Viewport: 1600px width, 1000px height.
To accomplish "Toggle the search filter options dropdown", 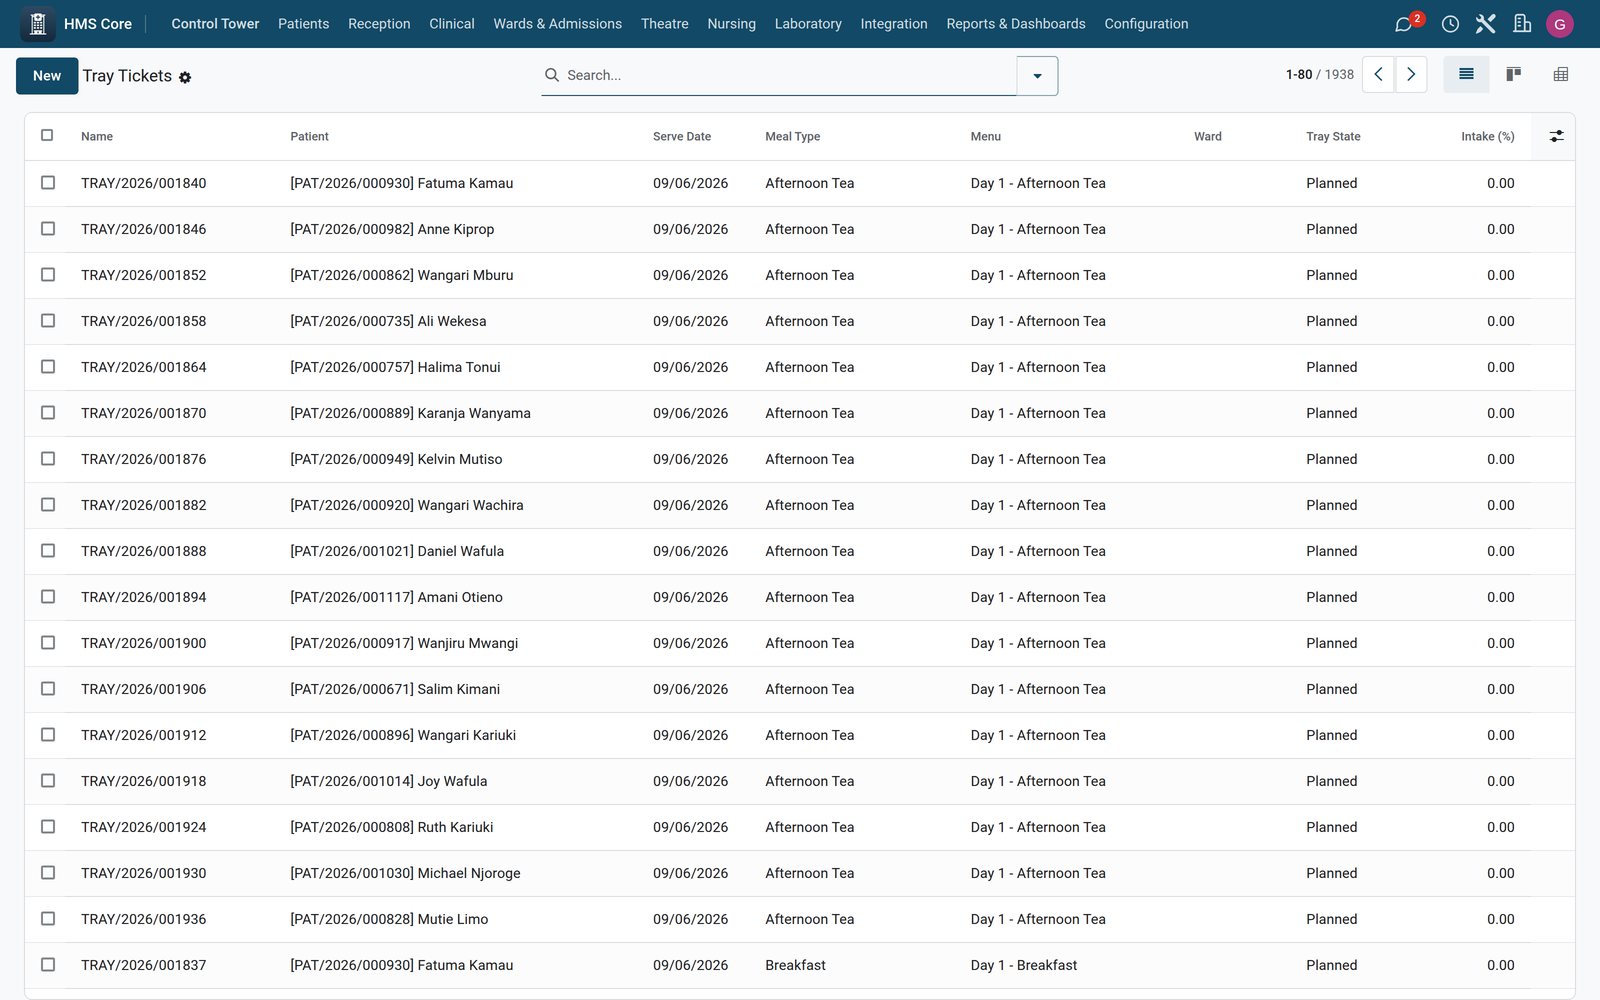I will (1037, 76).
